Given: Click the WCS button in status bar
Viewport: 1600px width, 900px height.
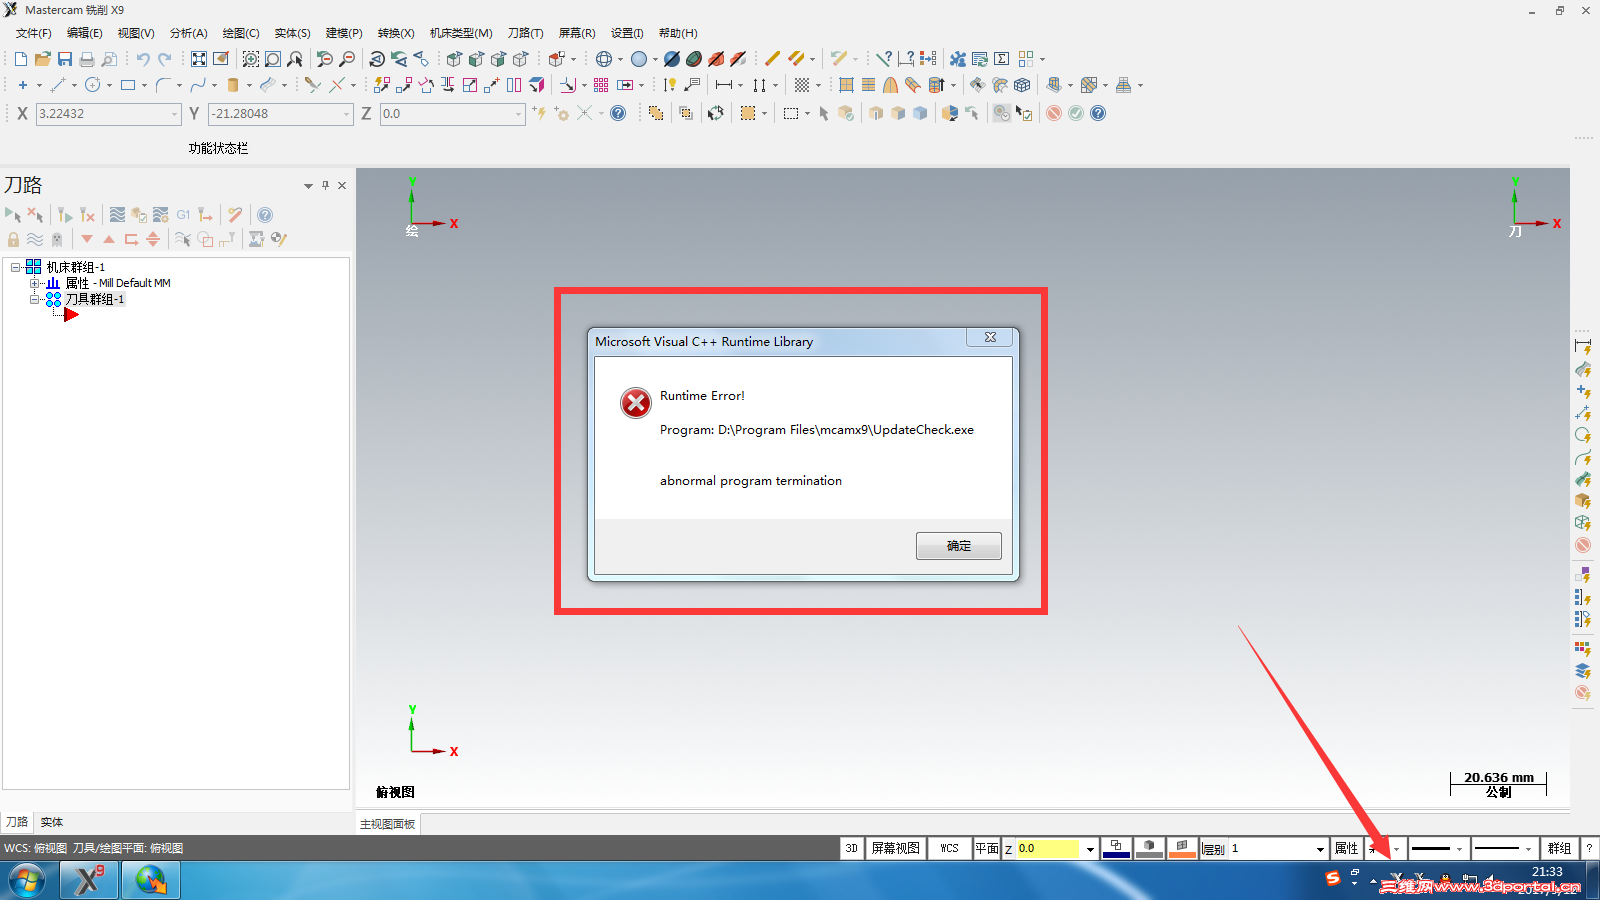Looking at the screenshot, I should (x=949, y=848).
